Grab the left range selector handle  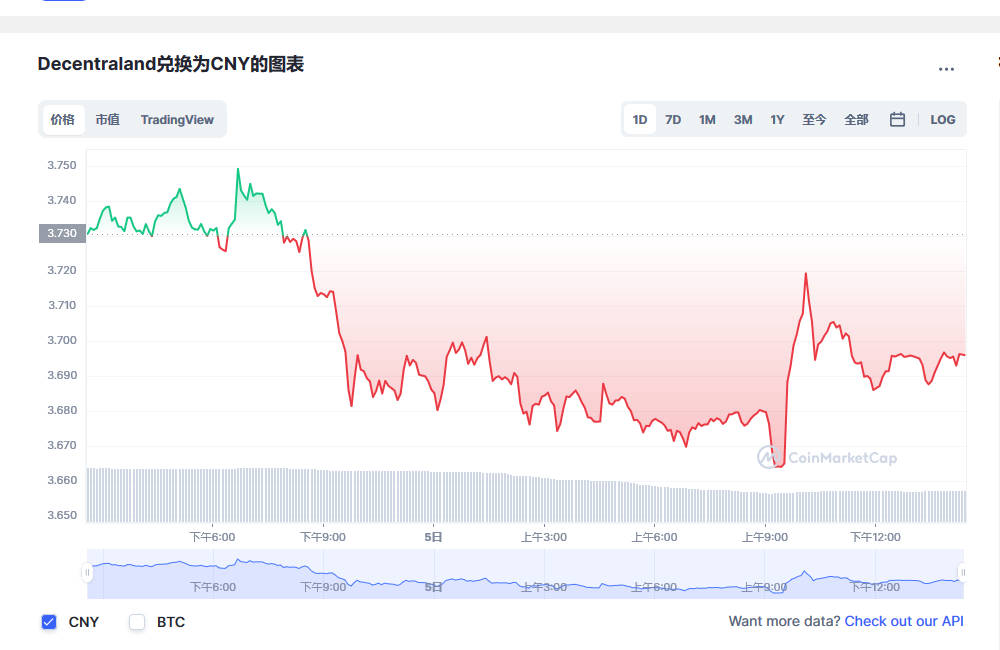click(x=87, y=573)
